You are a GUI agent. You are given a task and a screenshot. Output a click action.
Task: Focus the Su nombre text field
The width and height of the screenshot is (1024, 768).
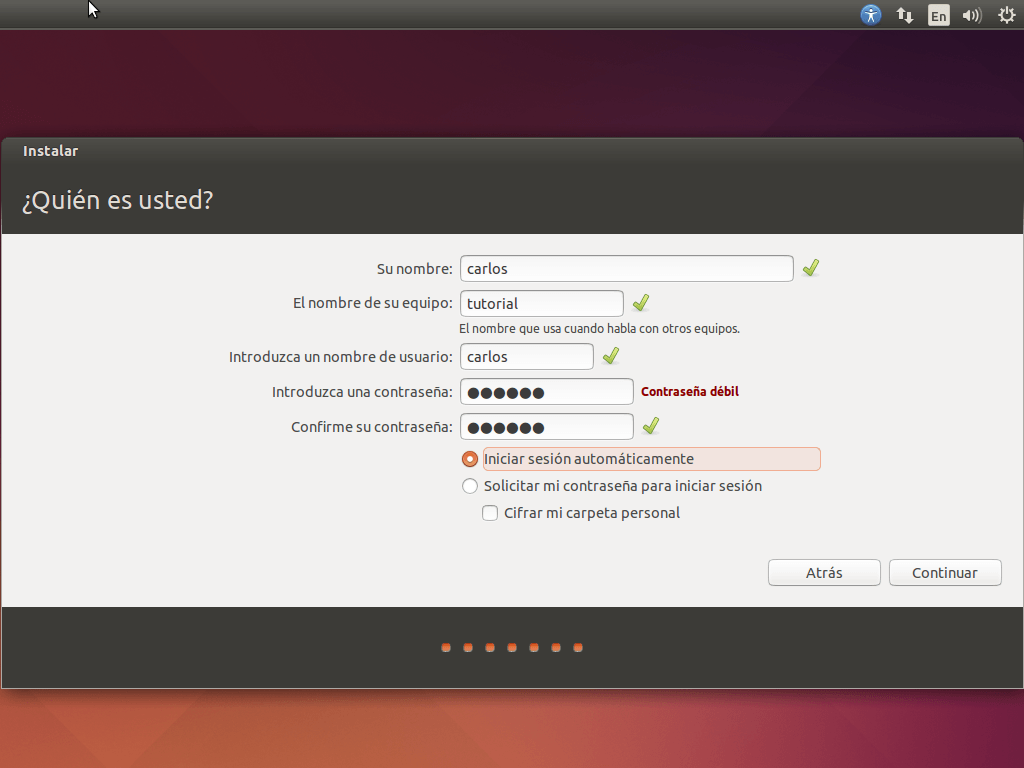coord(627,268)
